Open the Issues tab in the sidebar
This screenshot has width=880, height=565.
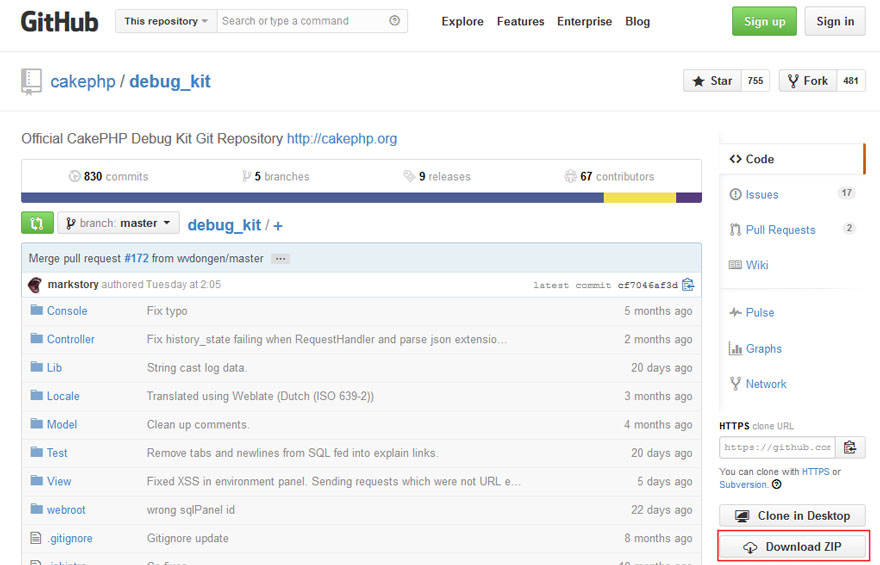pos(762,195)
